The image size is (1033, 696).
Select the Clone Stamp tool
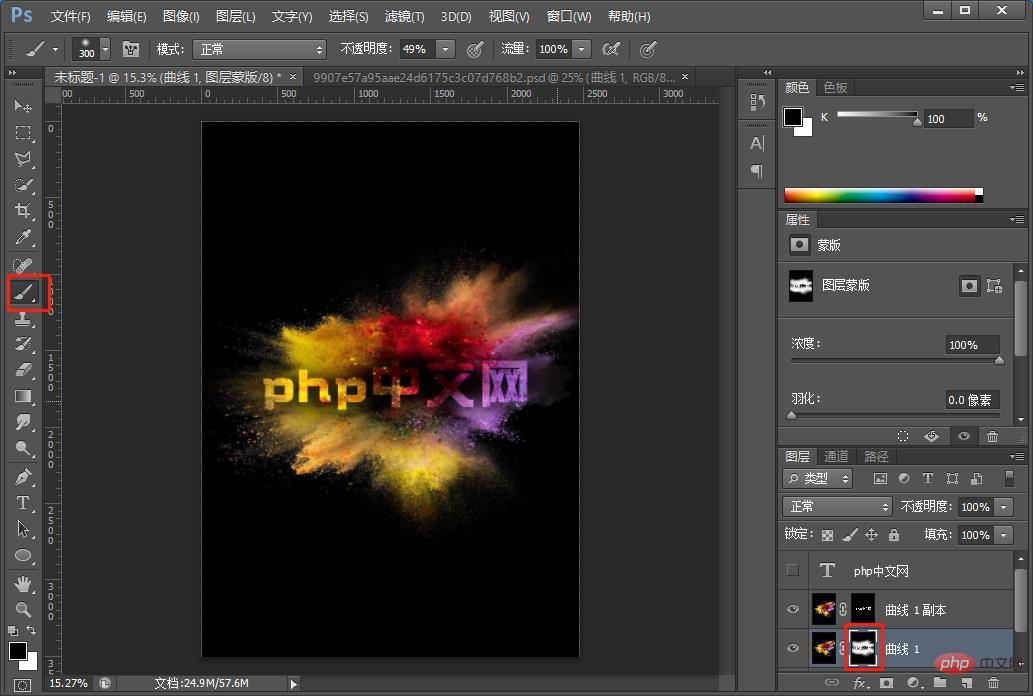click(x=23, y=318)
